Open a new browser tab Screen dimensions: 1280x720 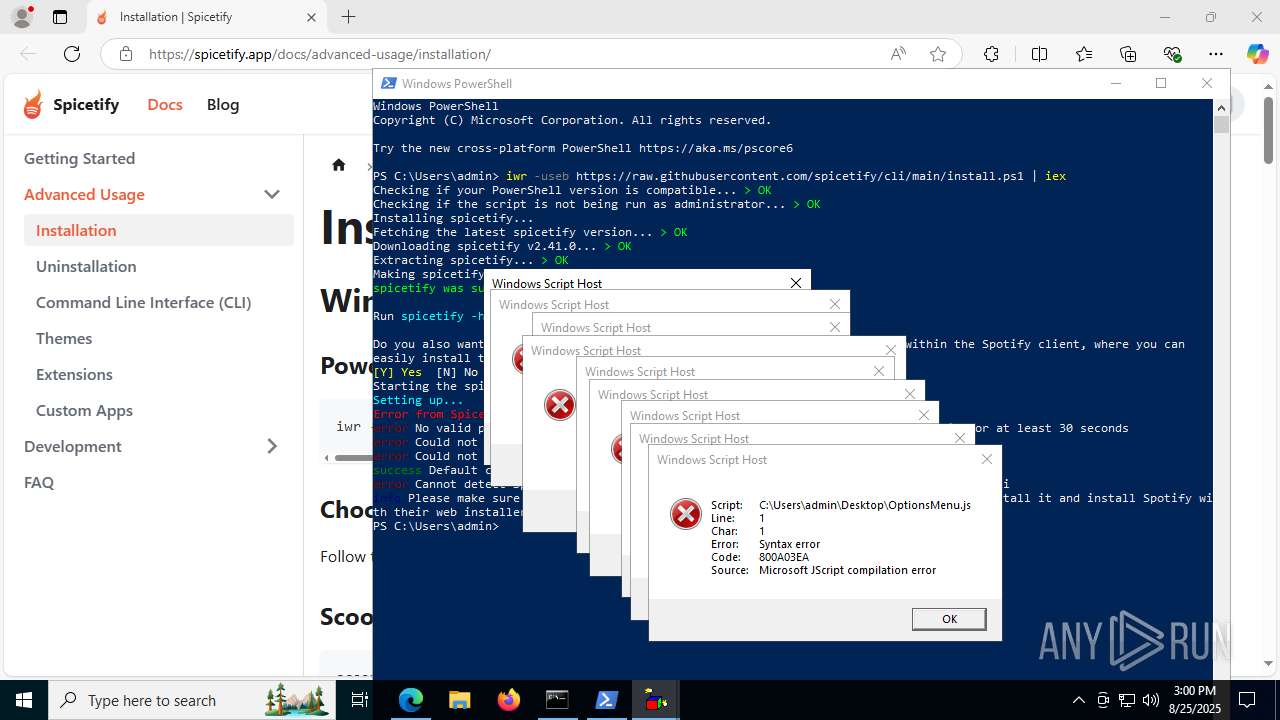coord(348,17)
